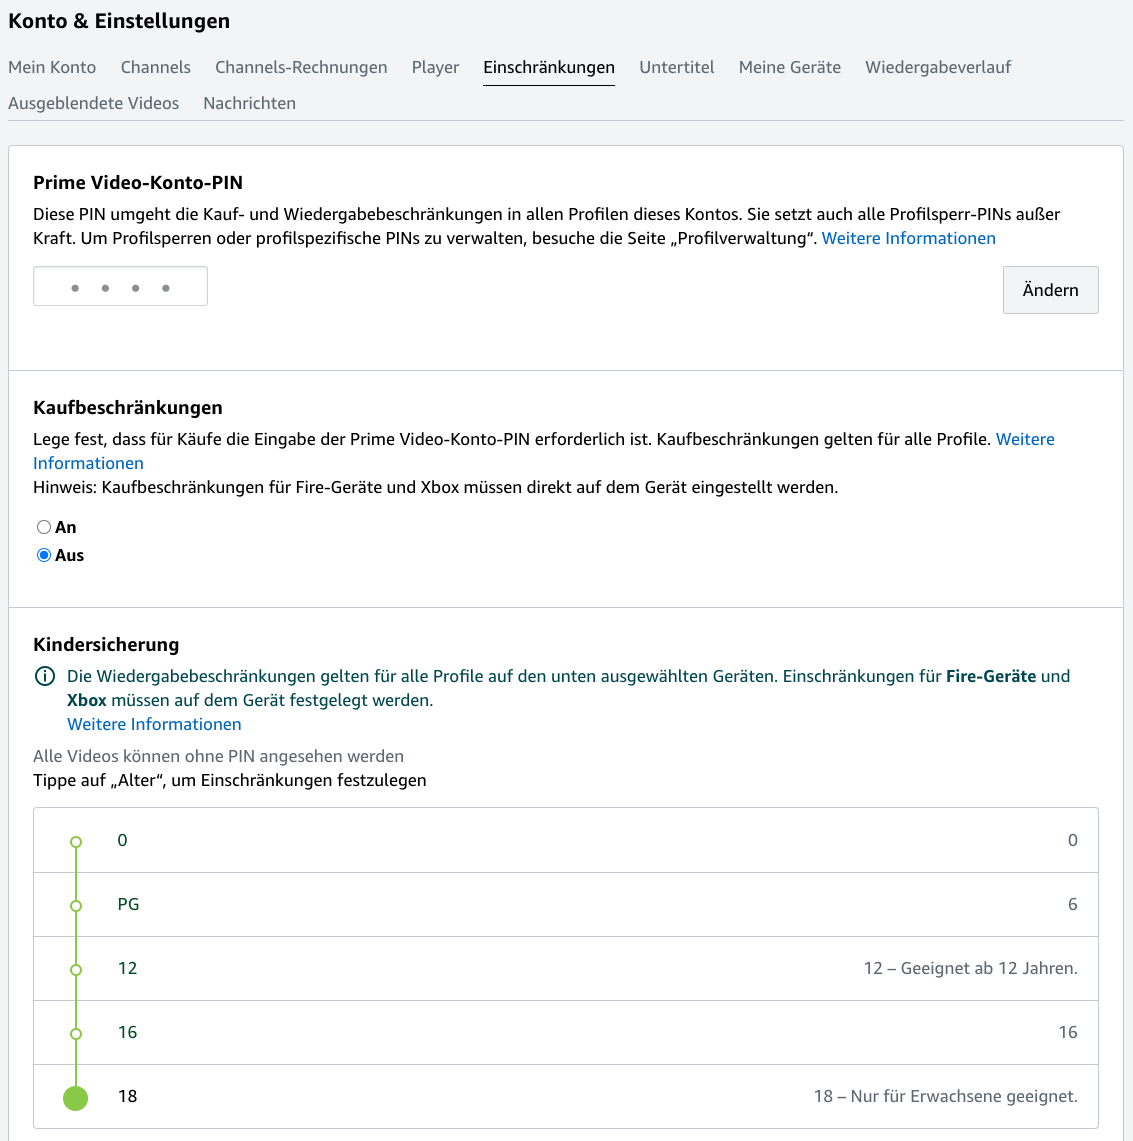Switch to the Channels tab

pyautogui.click(x=156, y=67)
